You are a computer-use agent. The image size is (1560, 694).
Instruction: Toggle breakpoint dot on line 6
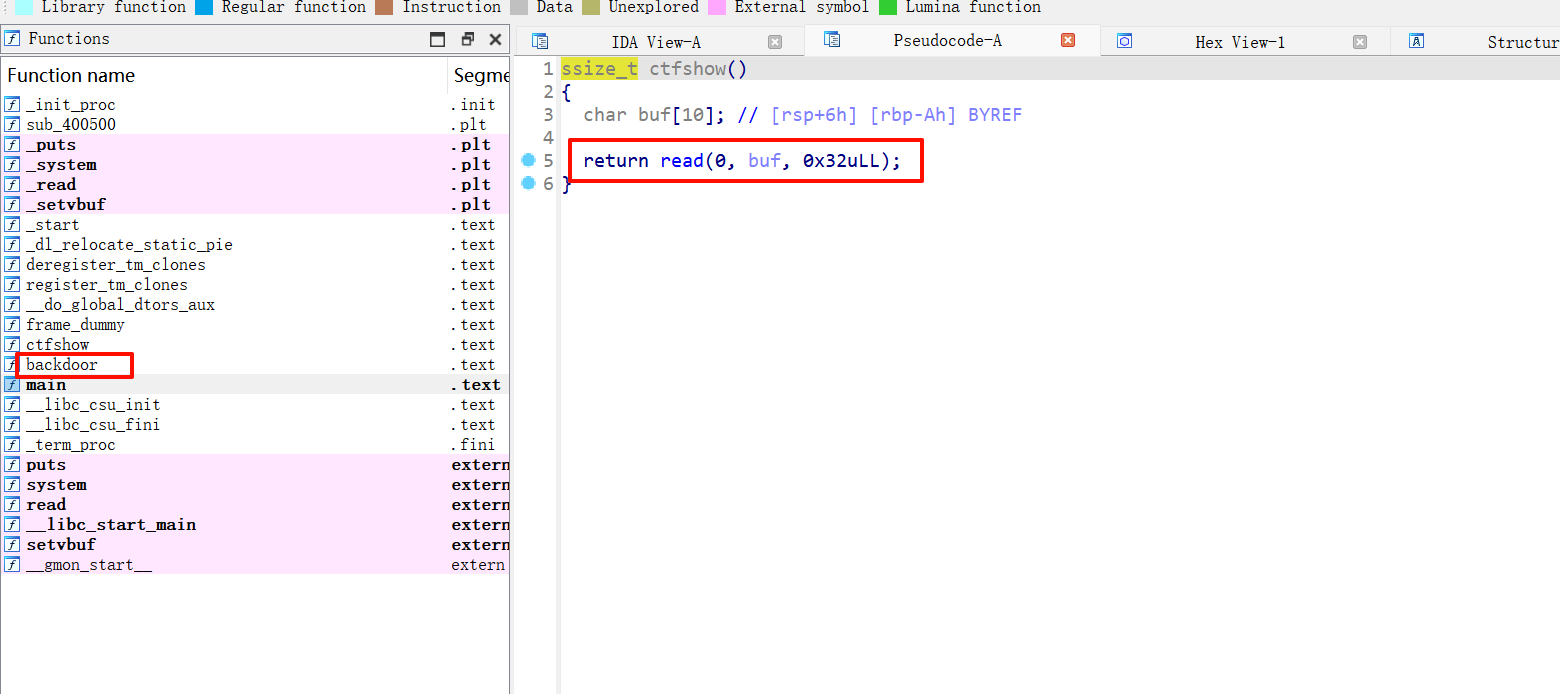click(528, 183)
